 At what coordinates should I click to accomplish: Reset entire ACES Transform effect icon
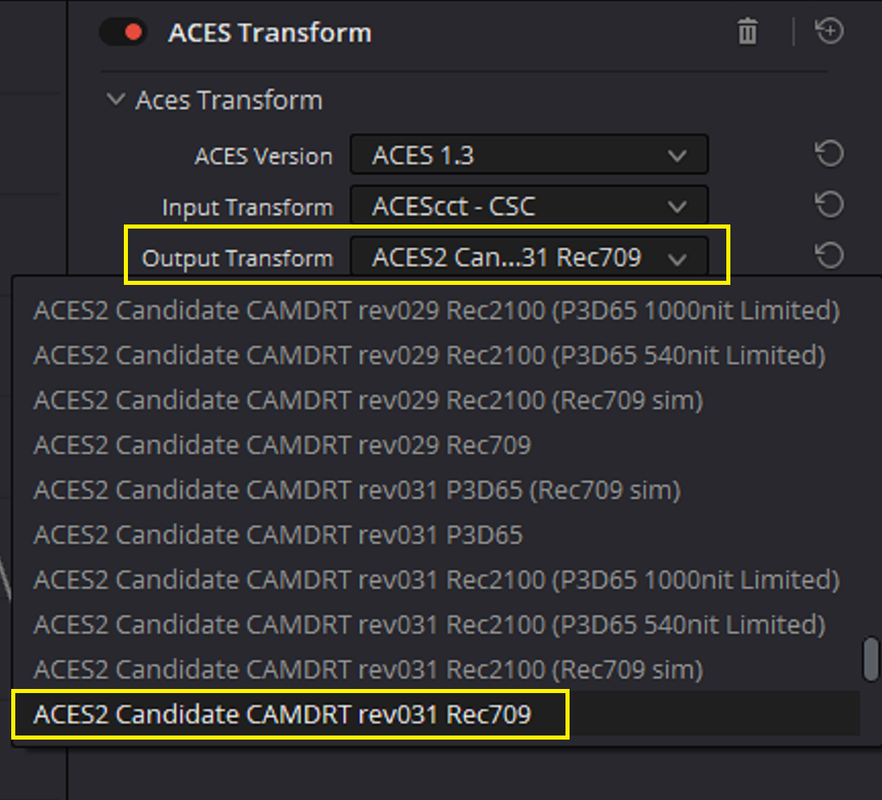(830, 30)
